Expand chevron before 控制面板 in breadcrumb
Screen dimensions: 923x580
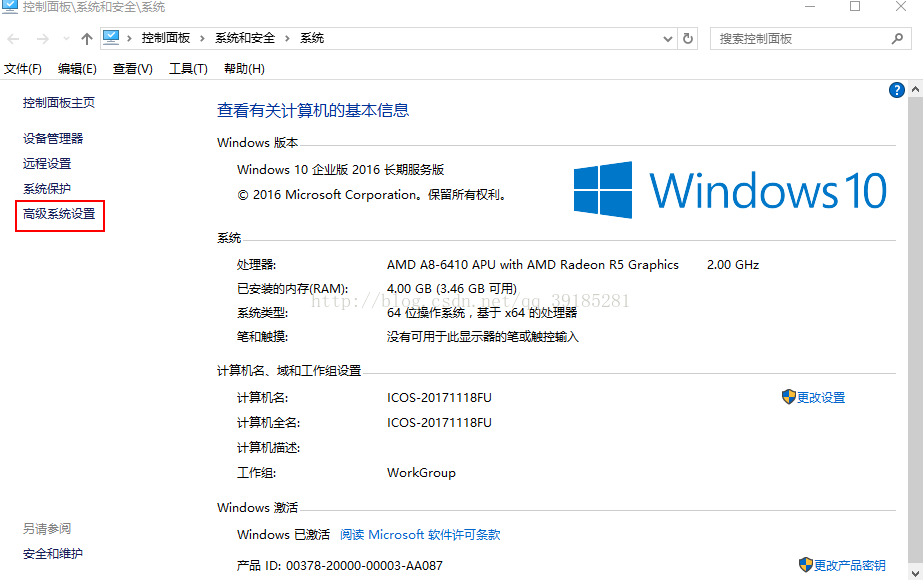pyautogui.click(x=129, y=38)
